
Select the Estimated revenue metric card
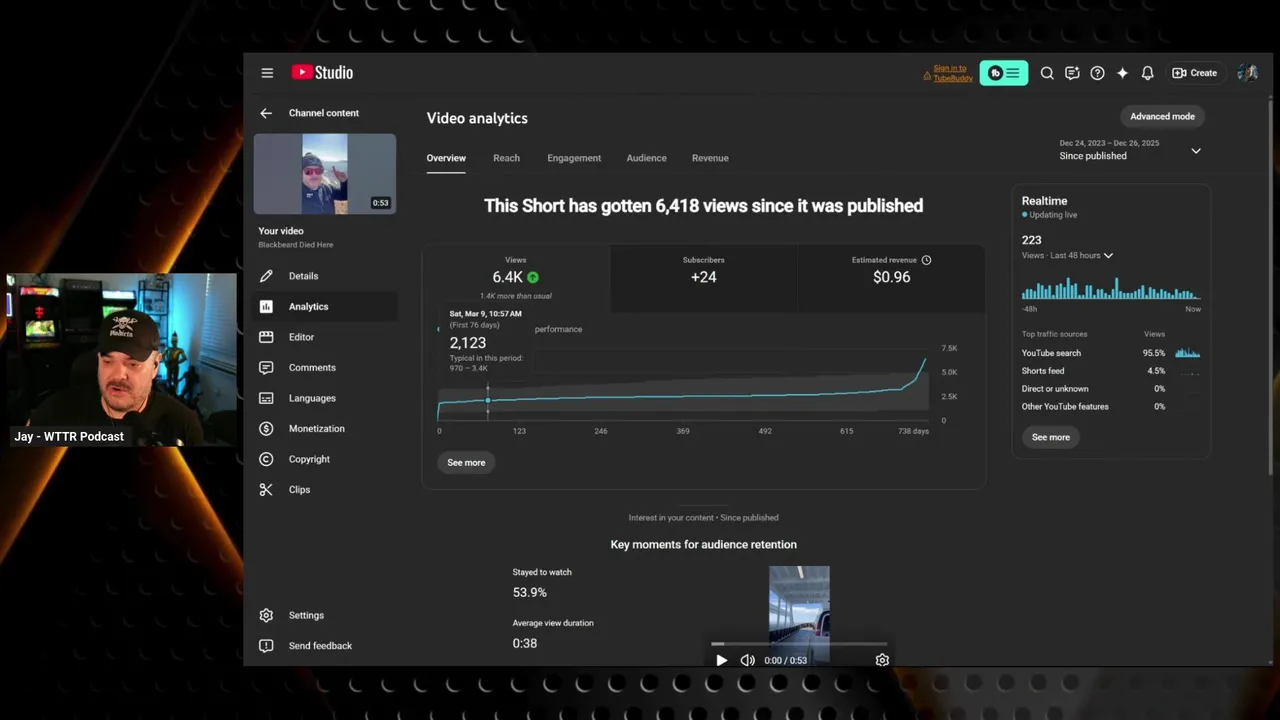click(891, 278)
